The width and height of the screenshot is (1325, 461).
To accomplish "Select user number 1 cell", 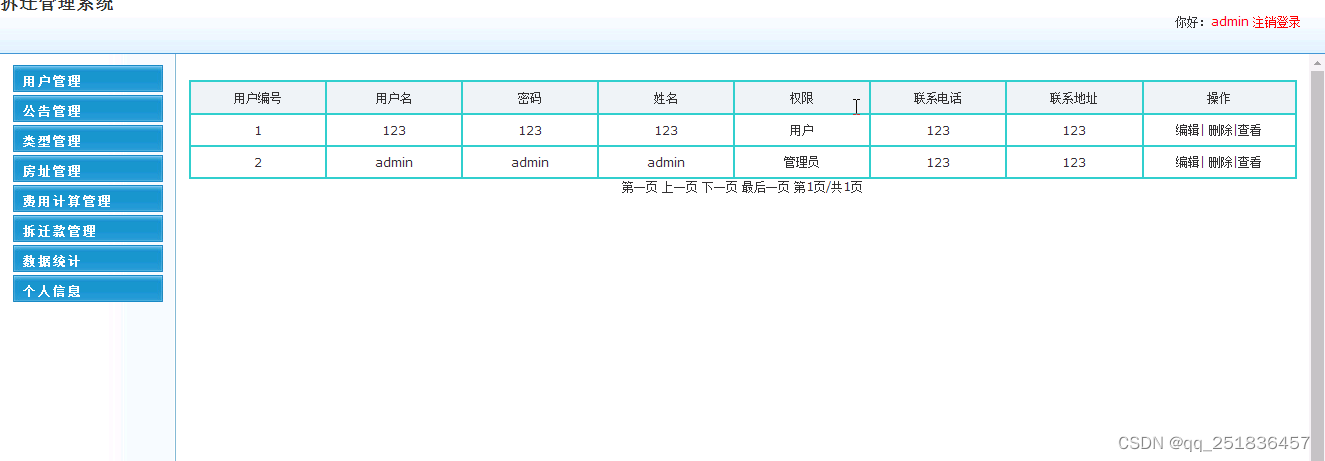I will point(258,130).
